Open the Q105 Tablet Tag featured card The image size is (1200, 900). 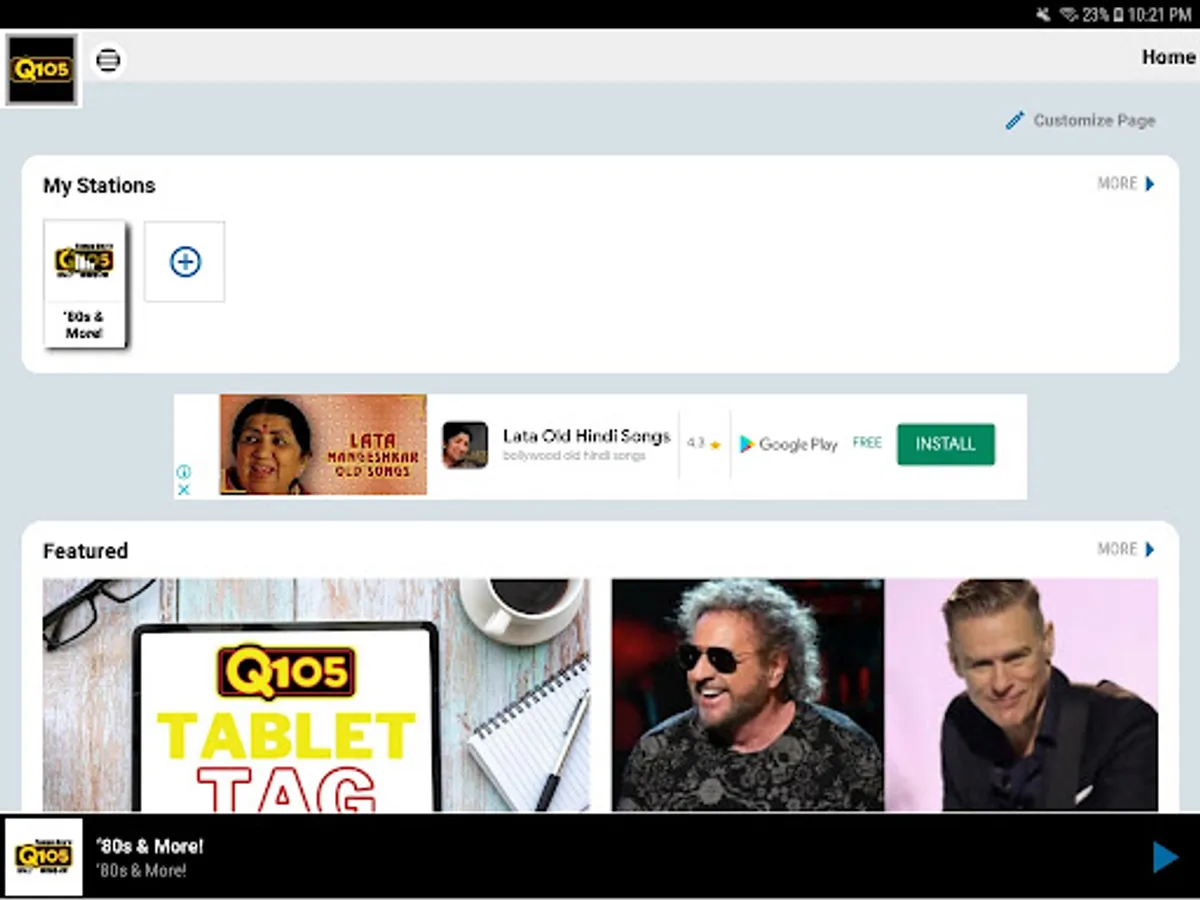[316, 695]
